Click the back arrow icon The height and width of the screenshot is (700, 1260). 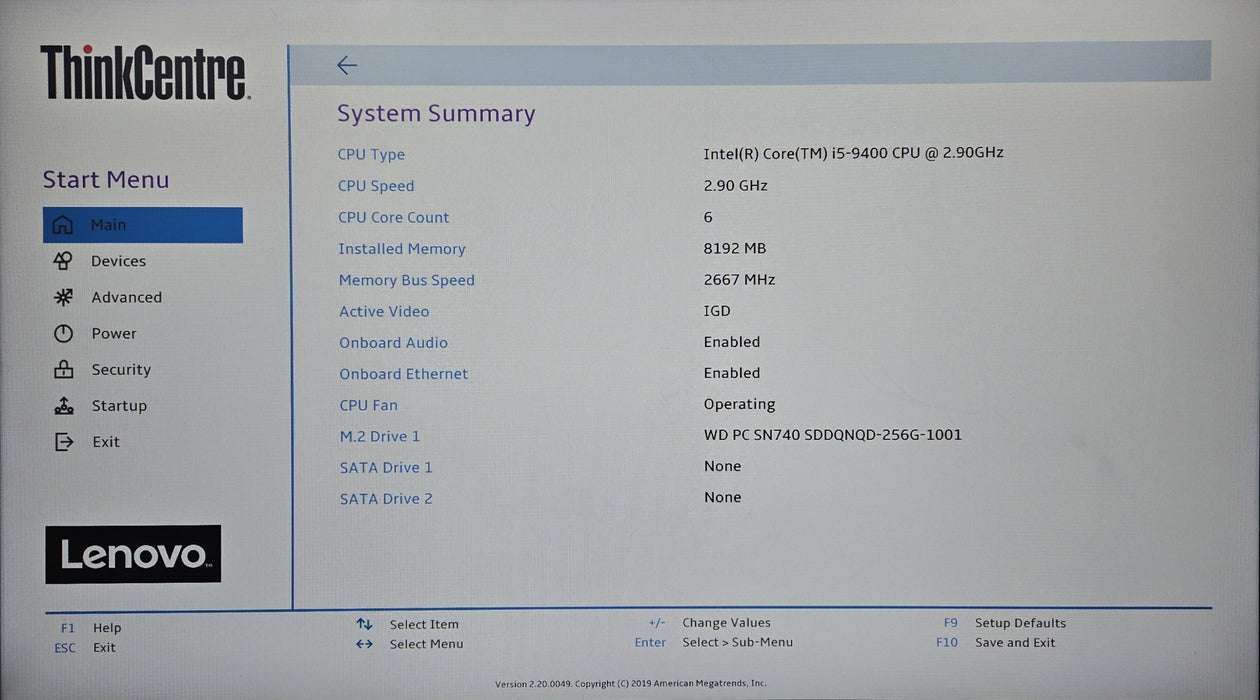347,65
